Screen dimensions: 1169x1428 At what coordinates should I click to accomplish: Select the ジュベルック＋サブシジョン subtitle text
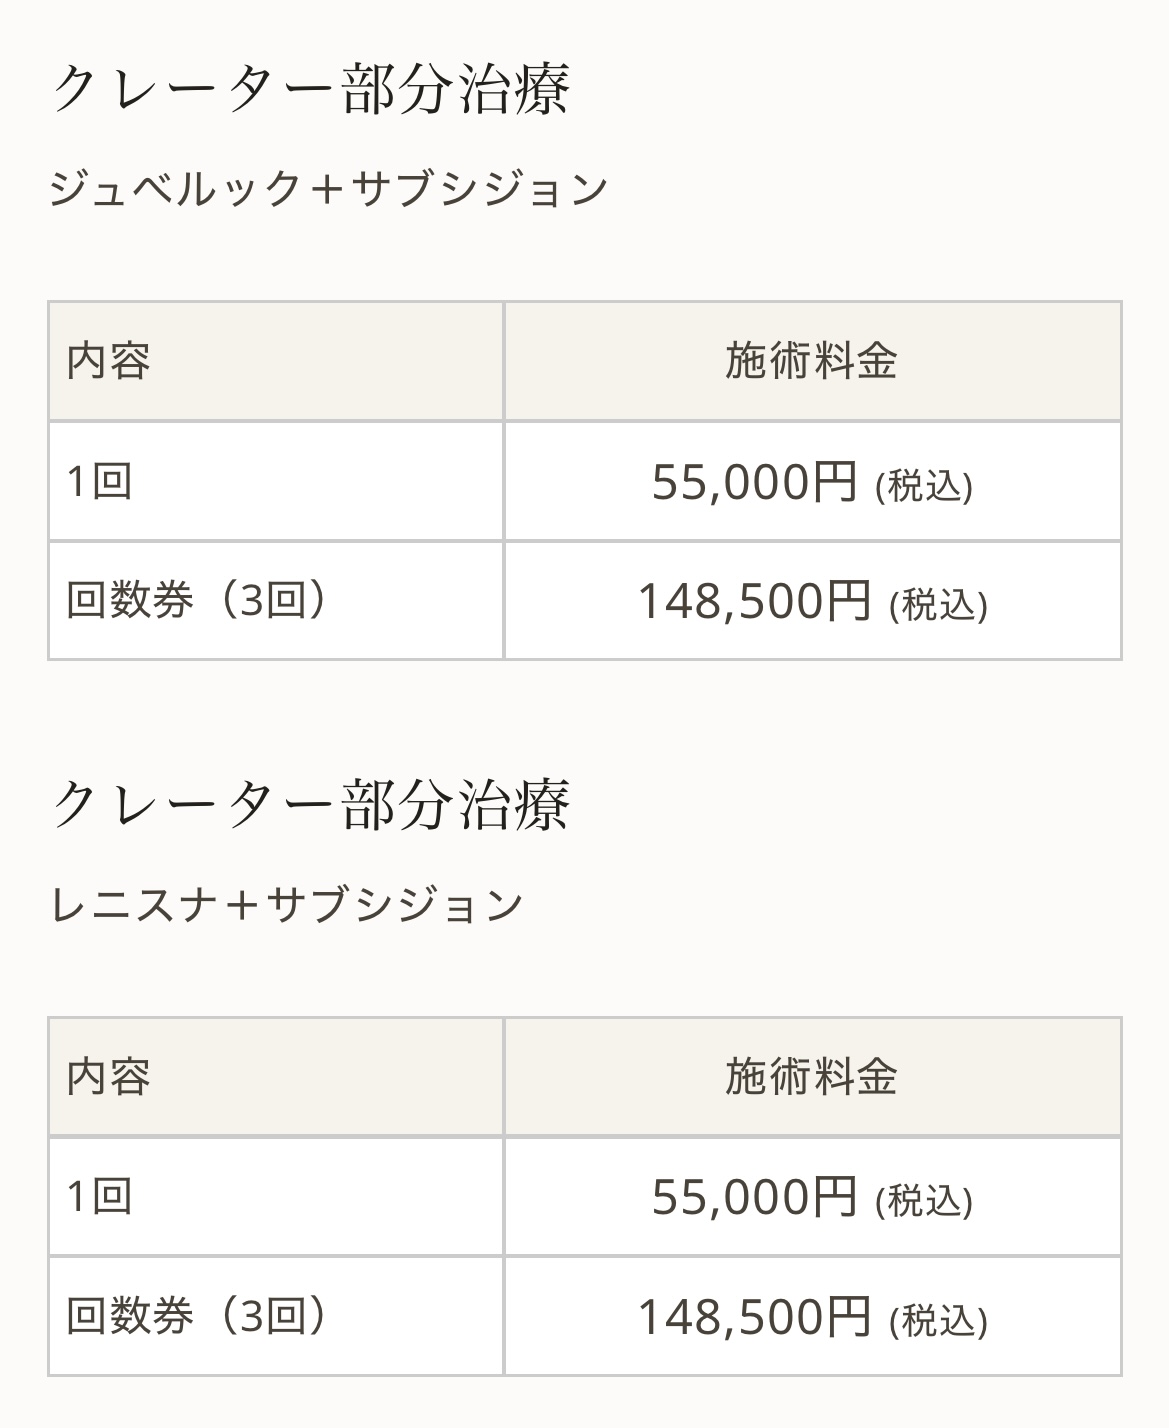point(328,189)
